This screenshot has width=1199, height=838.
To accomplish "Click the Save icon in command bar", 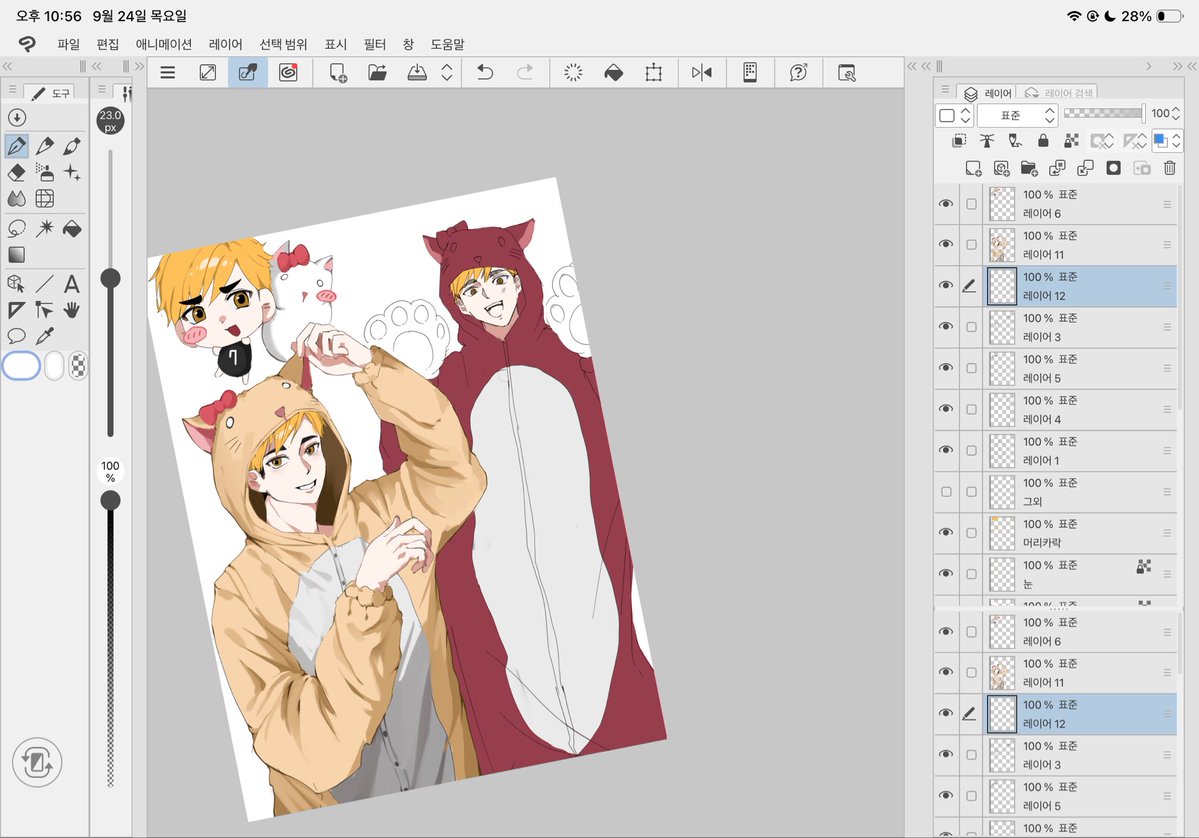I will coord(417,73).
